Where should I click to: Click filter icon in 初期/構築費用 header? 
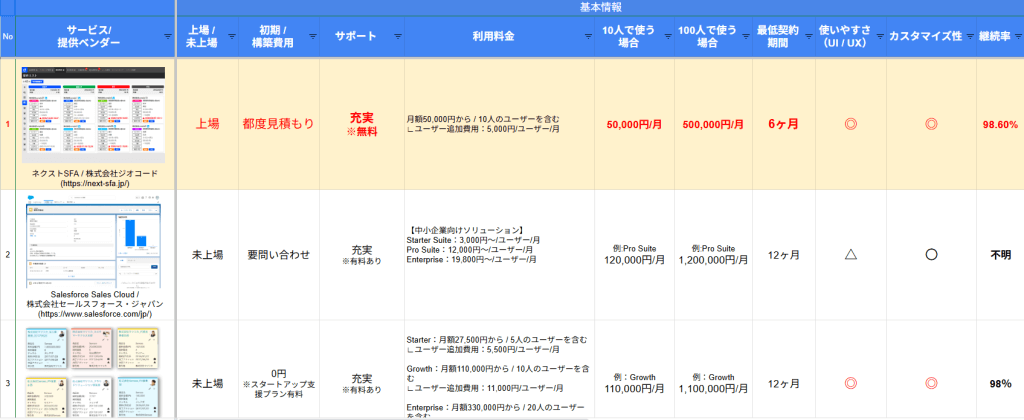[311, 37]
